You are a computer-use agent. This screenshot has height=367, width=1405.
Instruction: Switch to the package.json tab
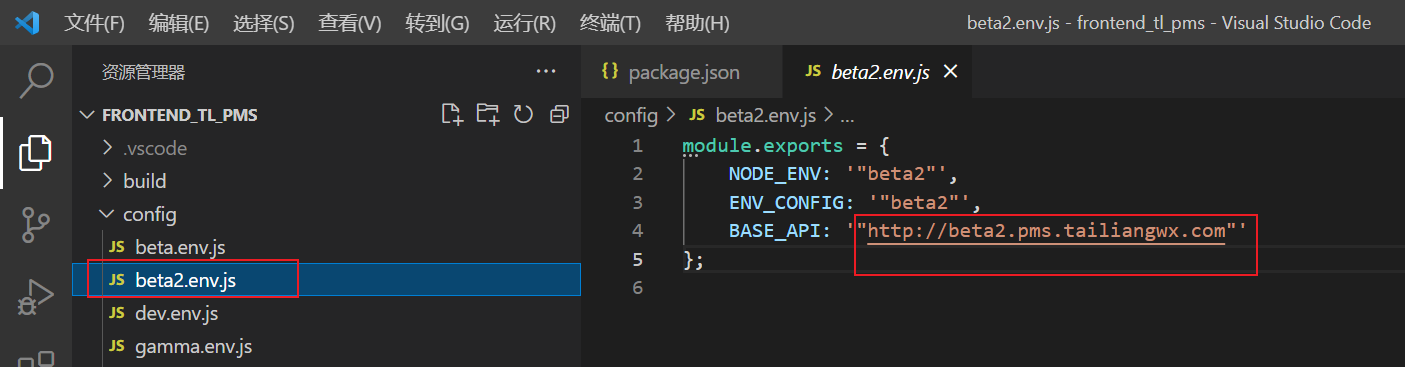point(681,72)
